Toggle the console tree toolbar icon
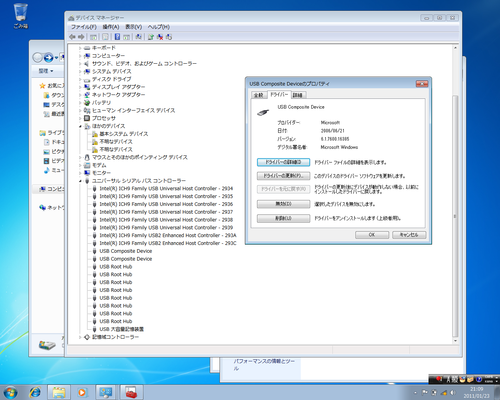500x400 pixels. tap(94, 37)
